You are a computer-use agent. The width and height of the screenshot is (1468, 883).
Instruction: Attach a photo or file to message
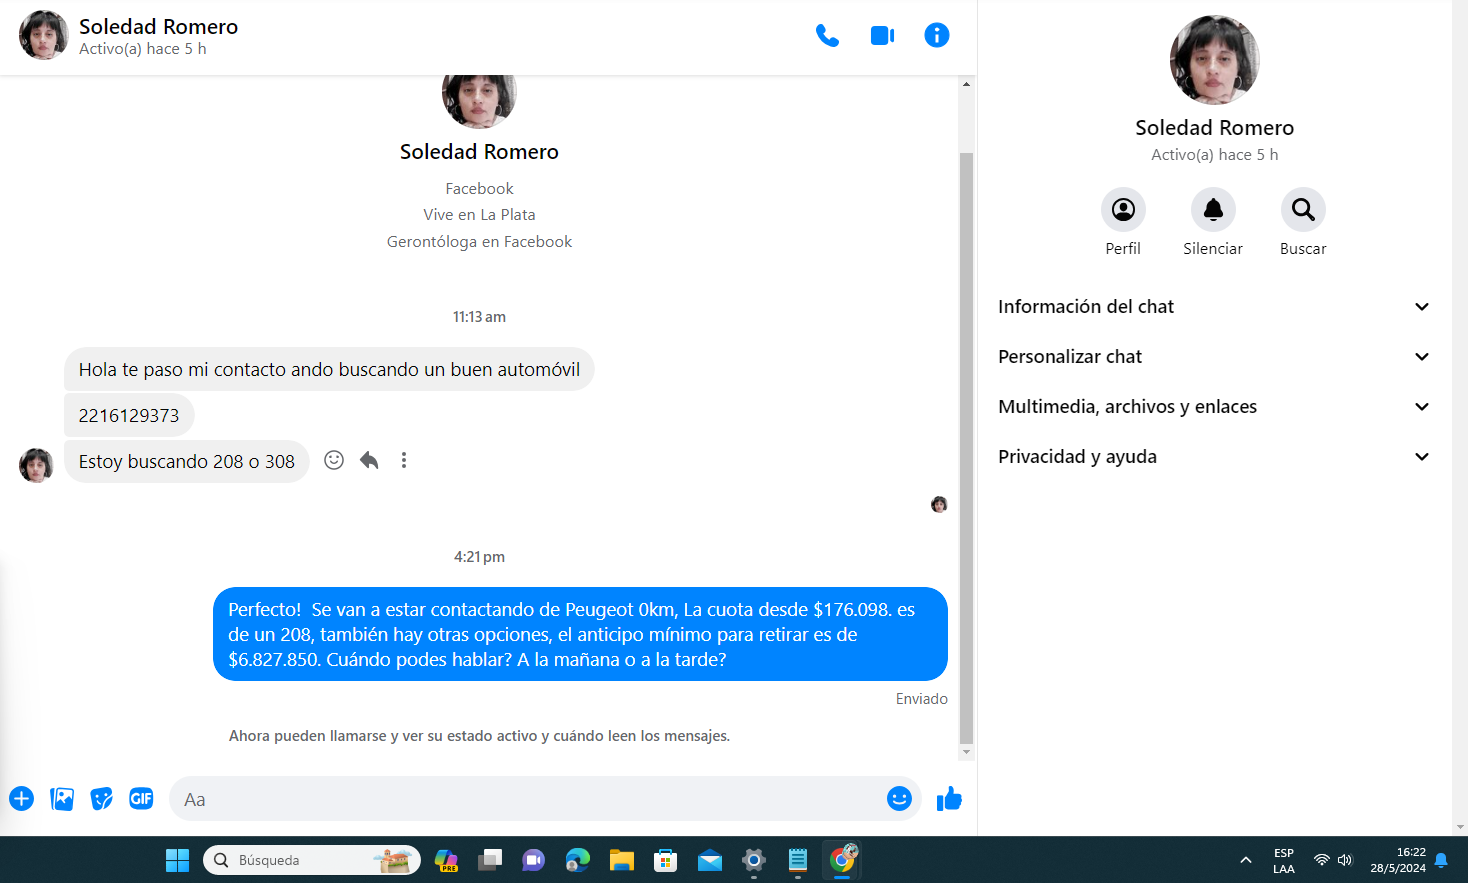tap(62, 799)
